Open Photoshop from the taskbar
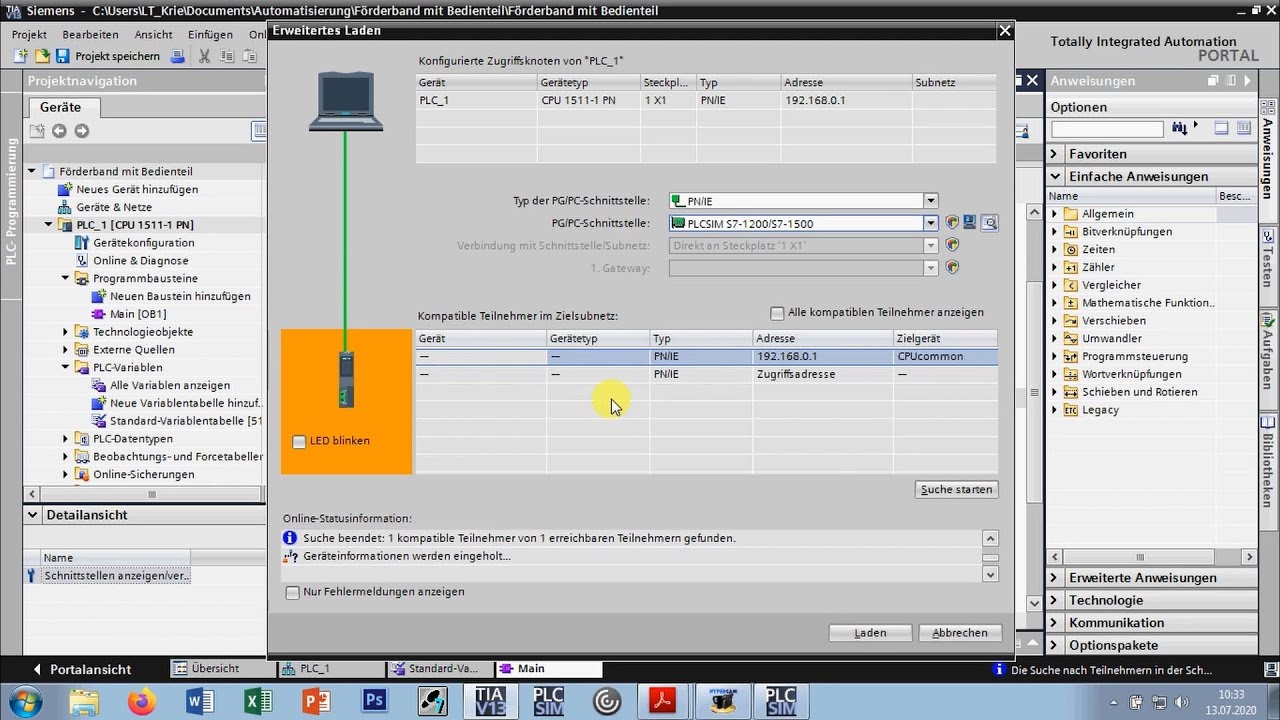The image size is (1280, 720). [x=375, y=701]
